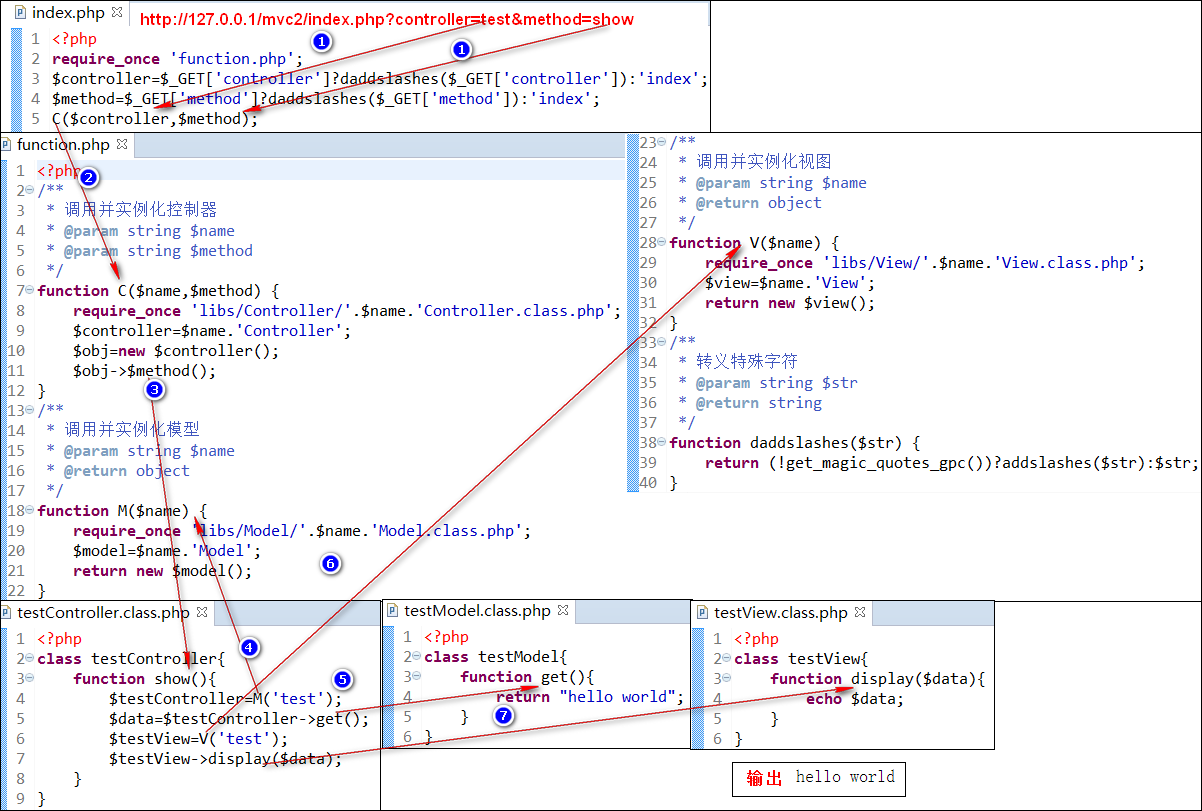The height and width of the screenshot is (811, 1202).
Task: Close the testModel.class.php tab
Action: [x=562, y=610]
